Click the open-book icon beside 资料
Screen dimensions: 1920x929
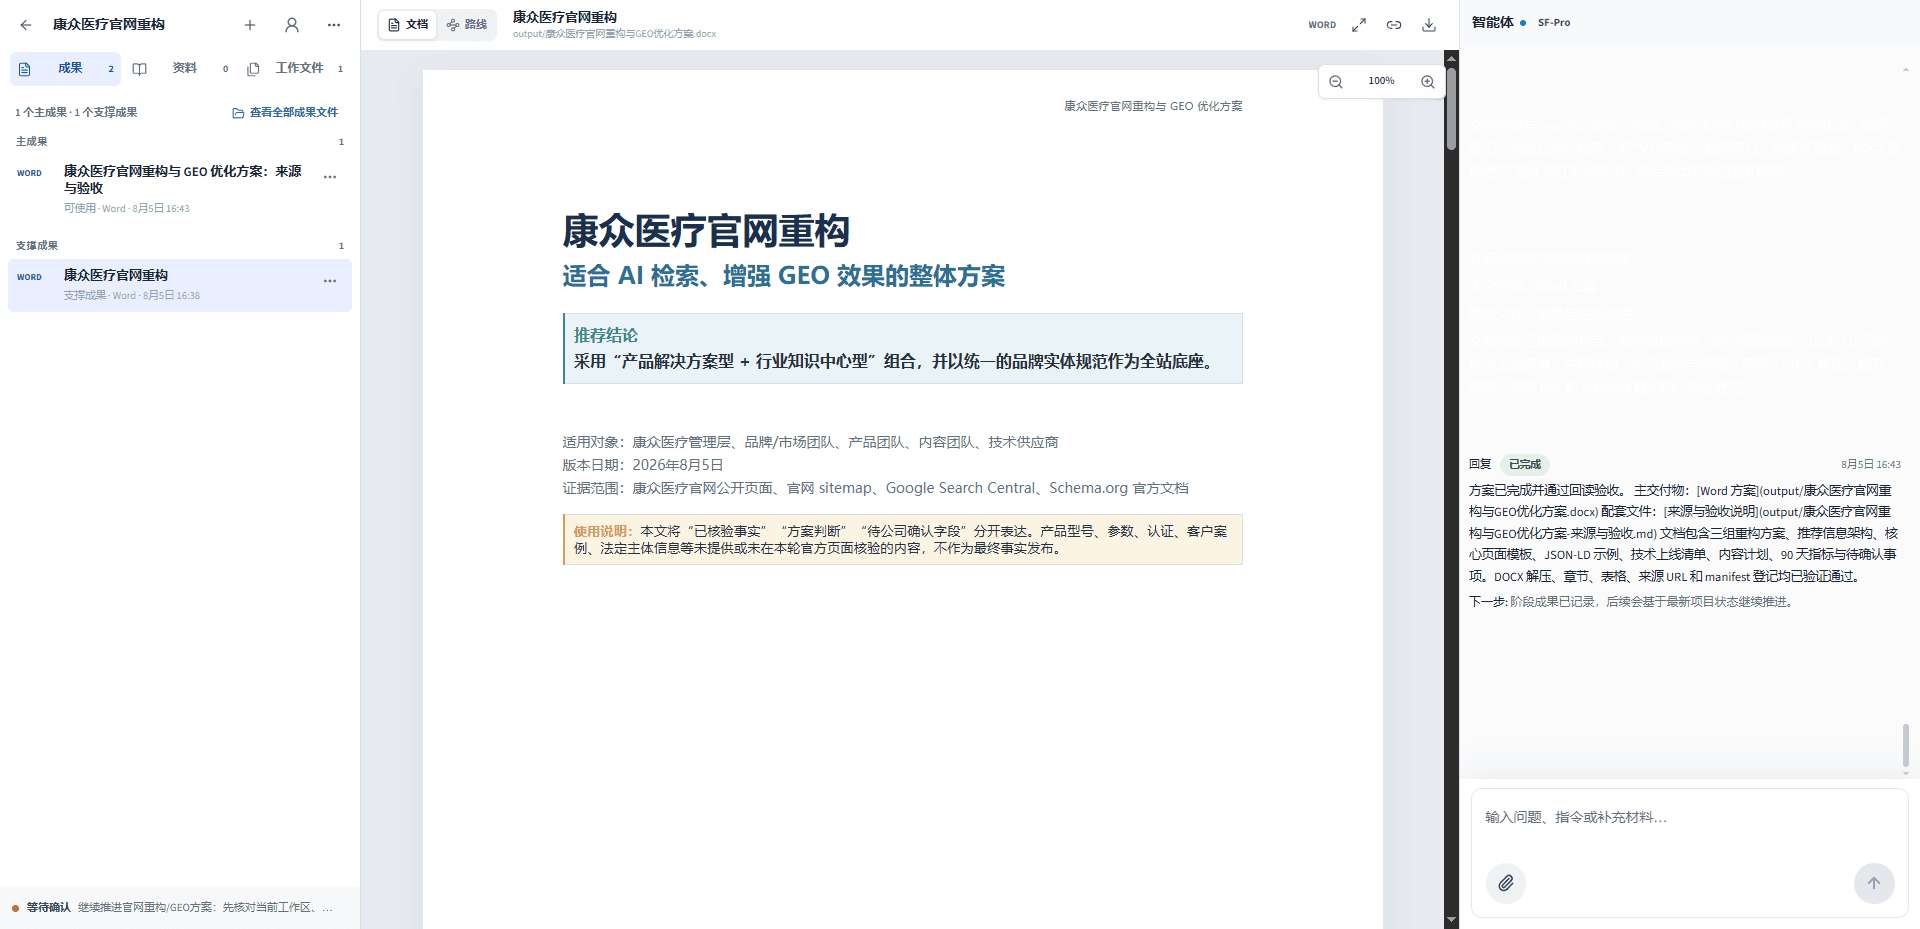[x=140, y=69]
